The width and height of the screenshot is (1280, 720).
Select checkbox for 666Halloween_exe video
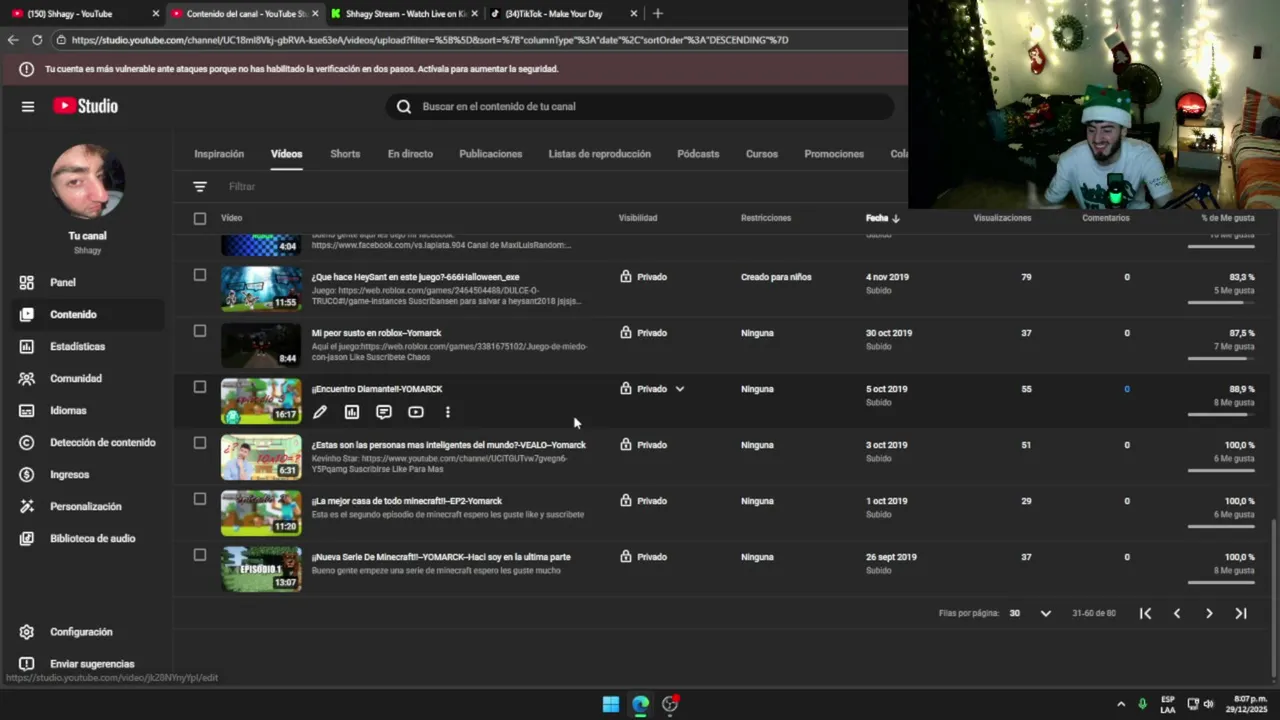(x=200, y=275)
